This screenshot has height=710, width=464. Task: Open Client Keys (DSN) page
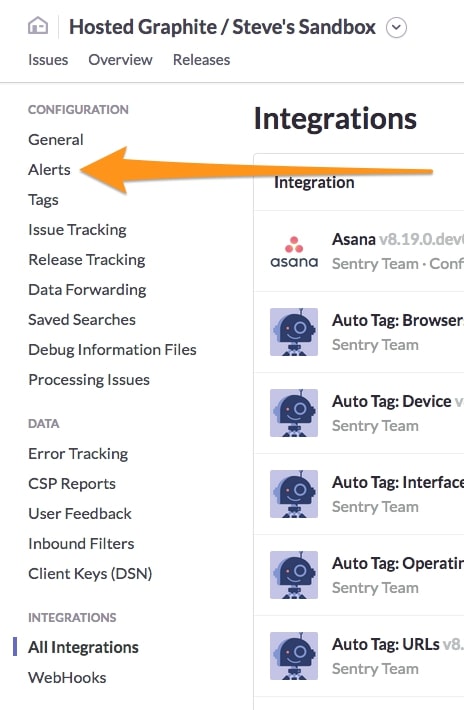(x=90, y=574)
